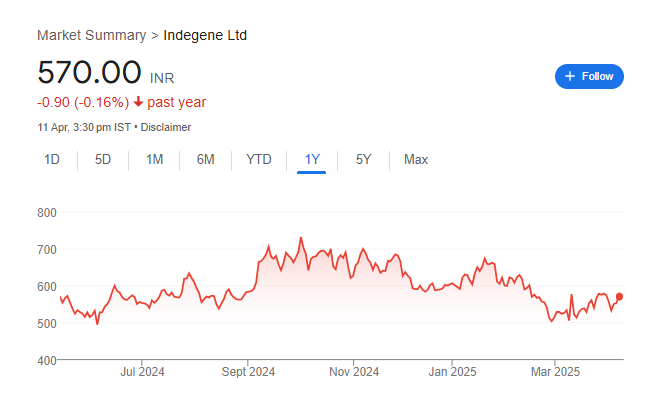
Task: Switch to the 5Y range tab
Action: (363, 160)
